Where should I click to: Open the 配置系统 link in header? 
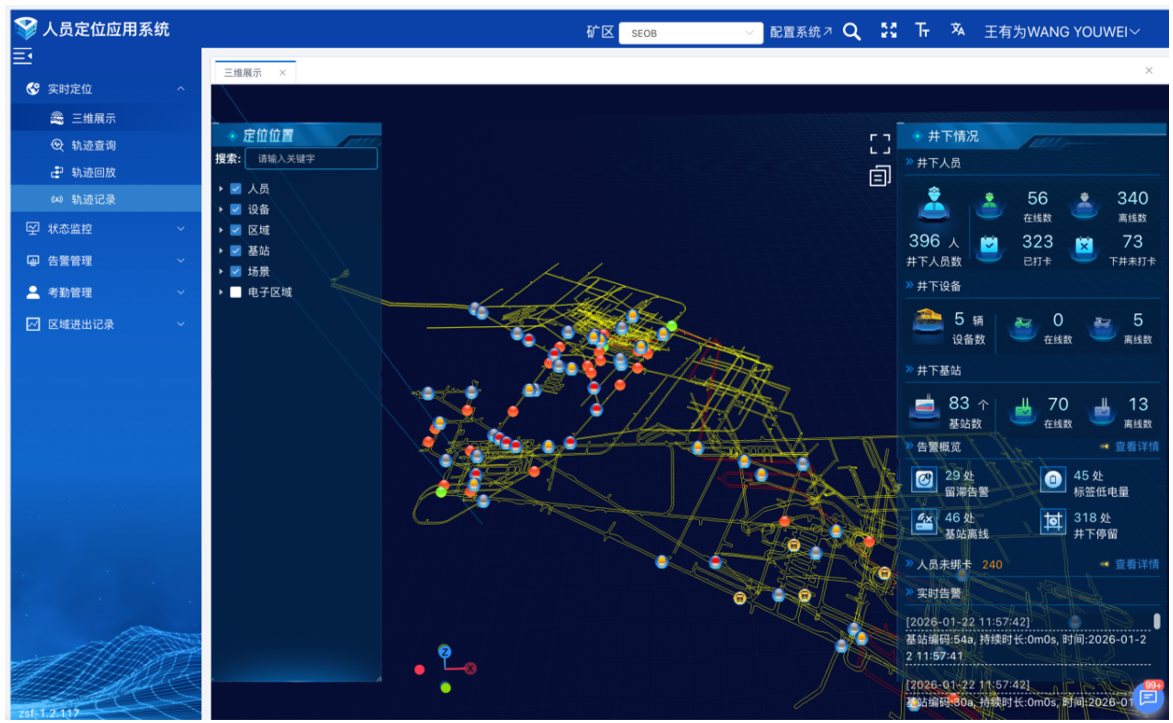[800, 32]
